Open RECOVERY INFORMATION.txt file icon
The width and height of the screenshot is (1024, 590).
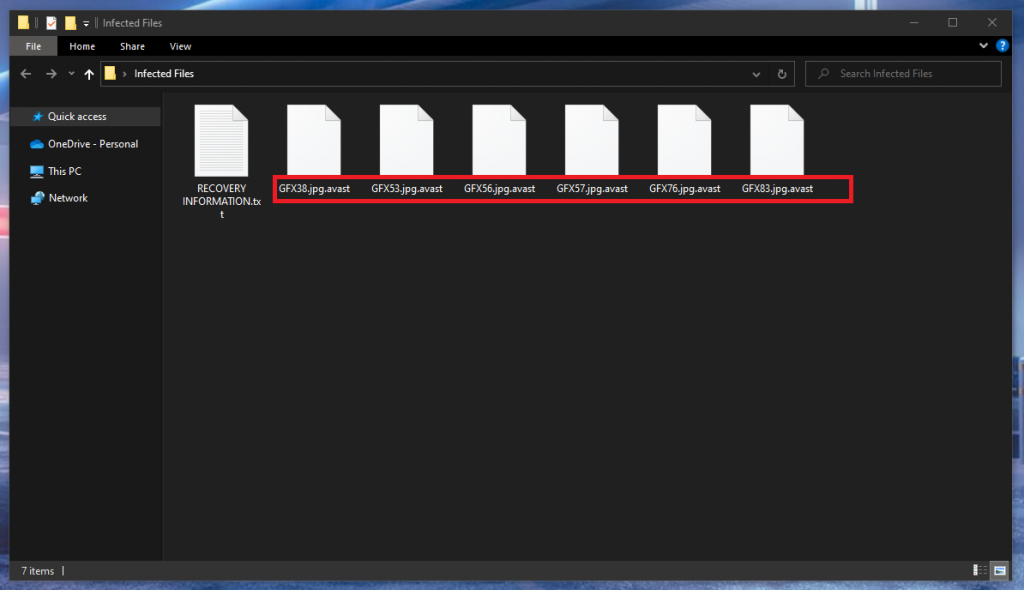click(x=221, y=140)
